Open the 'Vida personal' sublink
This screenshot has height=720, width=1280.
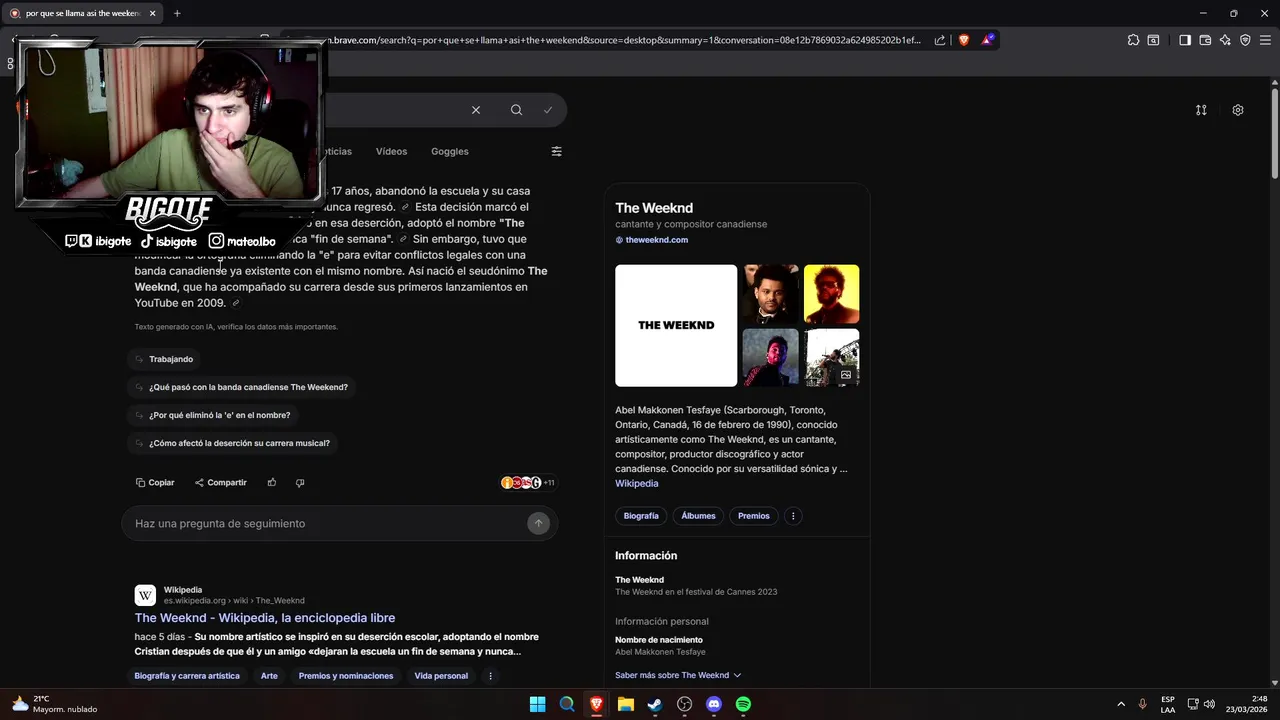pyautogui.click(x=441, y=676)
